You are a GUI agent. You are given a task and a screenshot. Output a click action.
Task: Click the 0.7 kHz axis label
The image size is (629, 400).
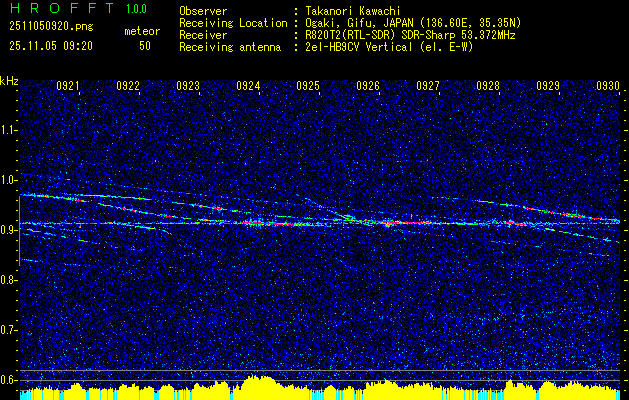[x=8, y=330]
